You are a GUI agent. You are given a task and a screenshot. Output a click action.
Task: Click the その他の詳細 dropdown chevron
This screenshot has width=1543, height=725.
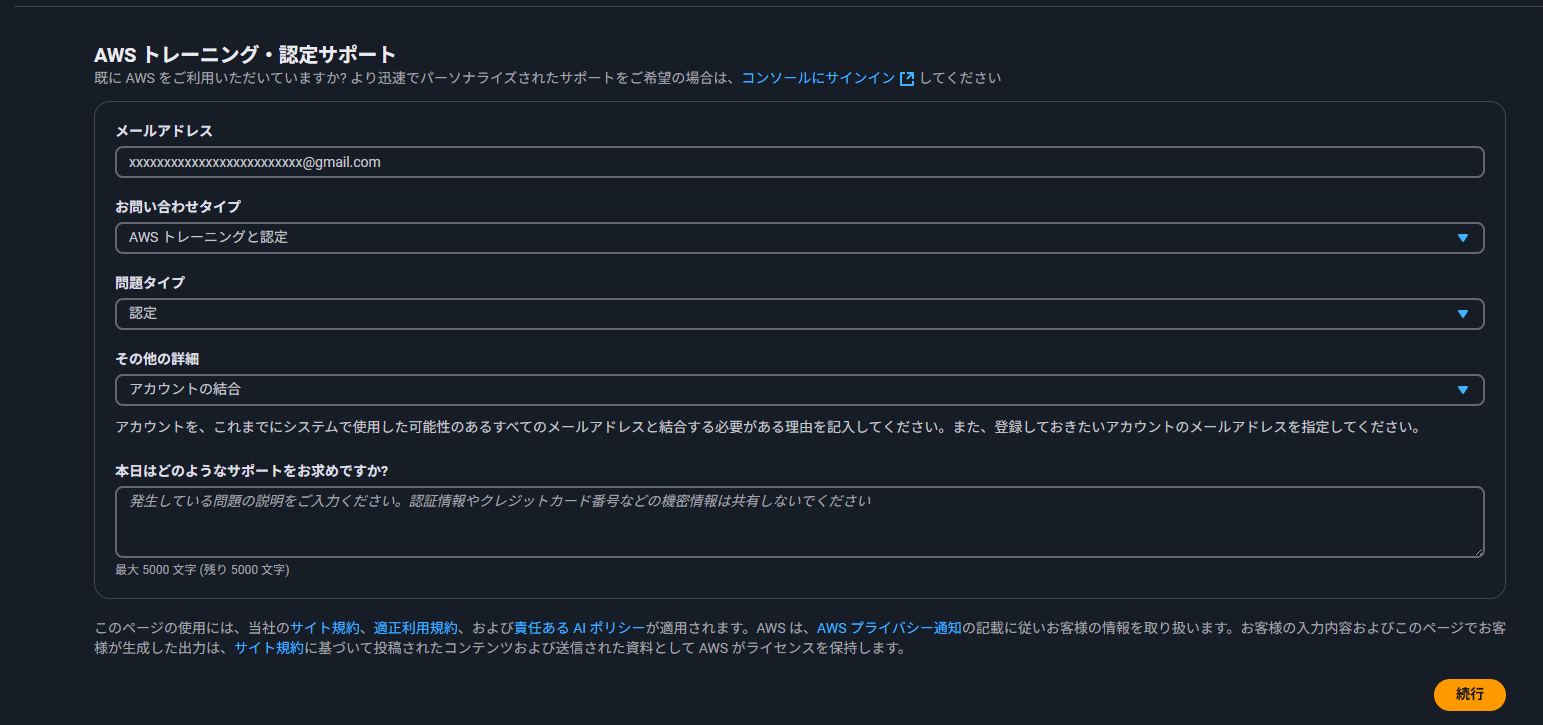click(x=1463, y=390)
